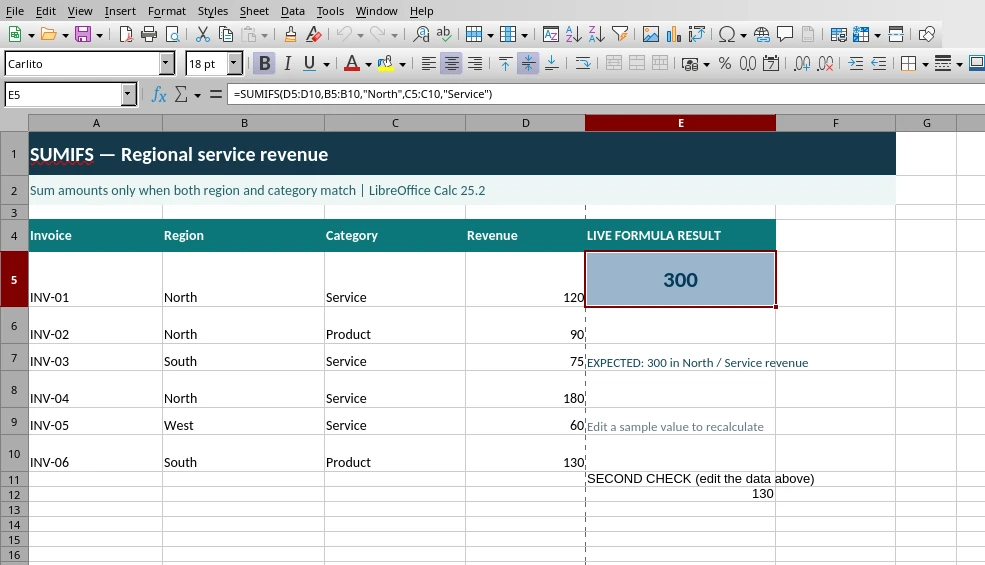This screenshot has height=565, width=985.
Task: Open the Tools menu
Action: pyautogui.click(x=330, y=11)
